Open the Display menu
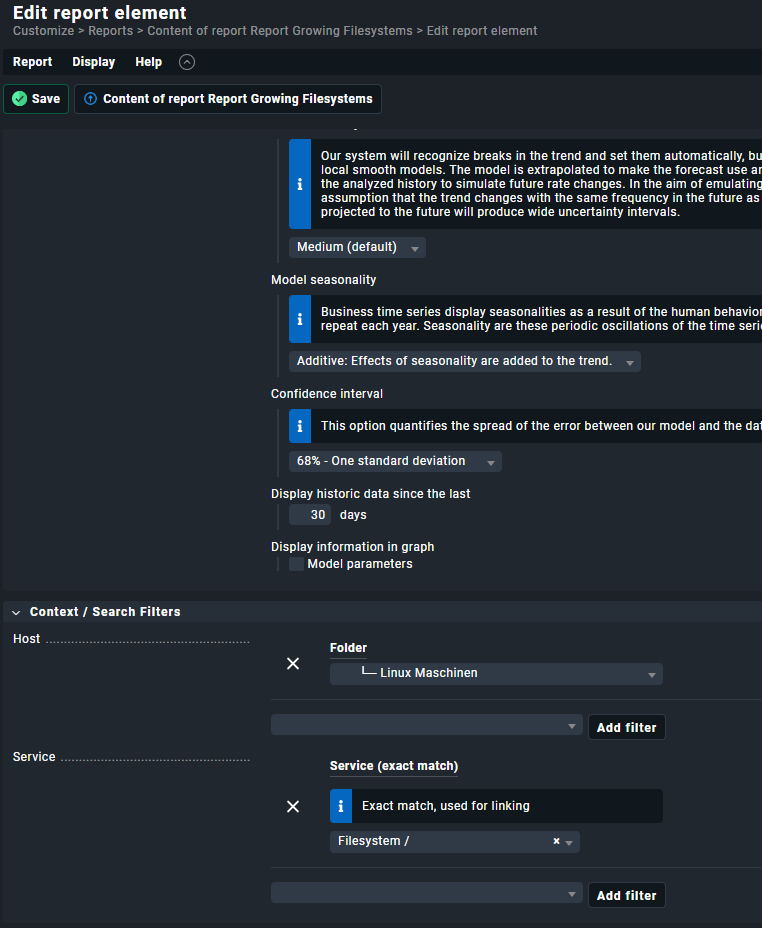The image size is (762, 928). tap(93, 62)
